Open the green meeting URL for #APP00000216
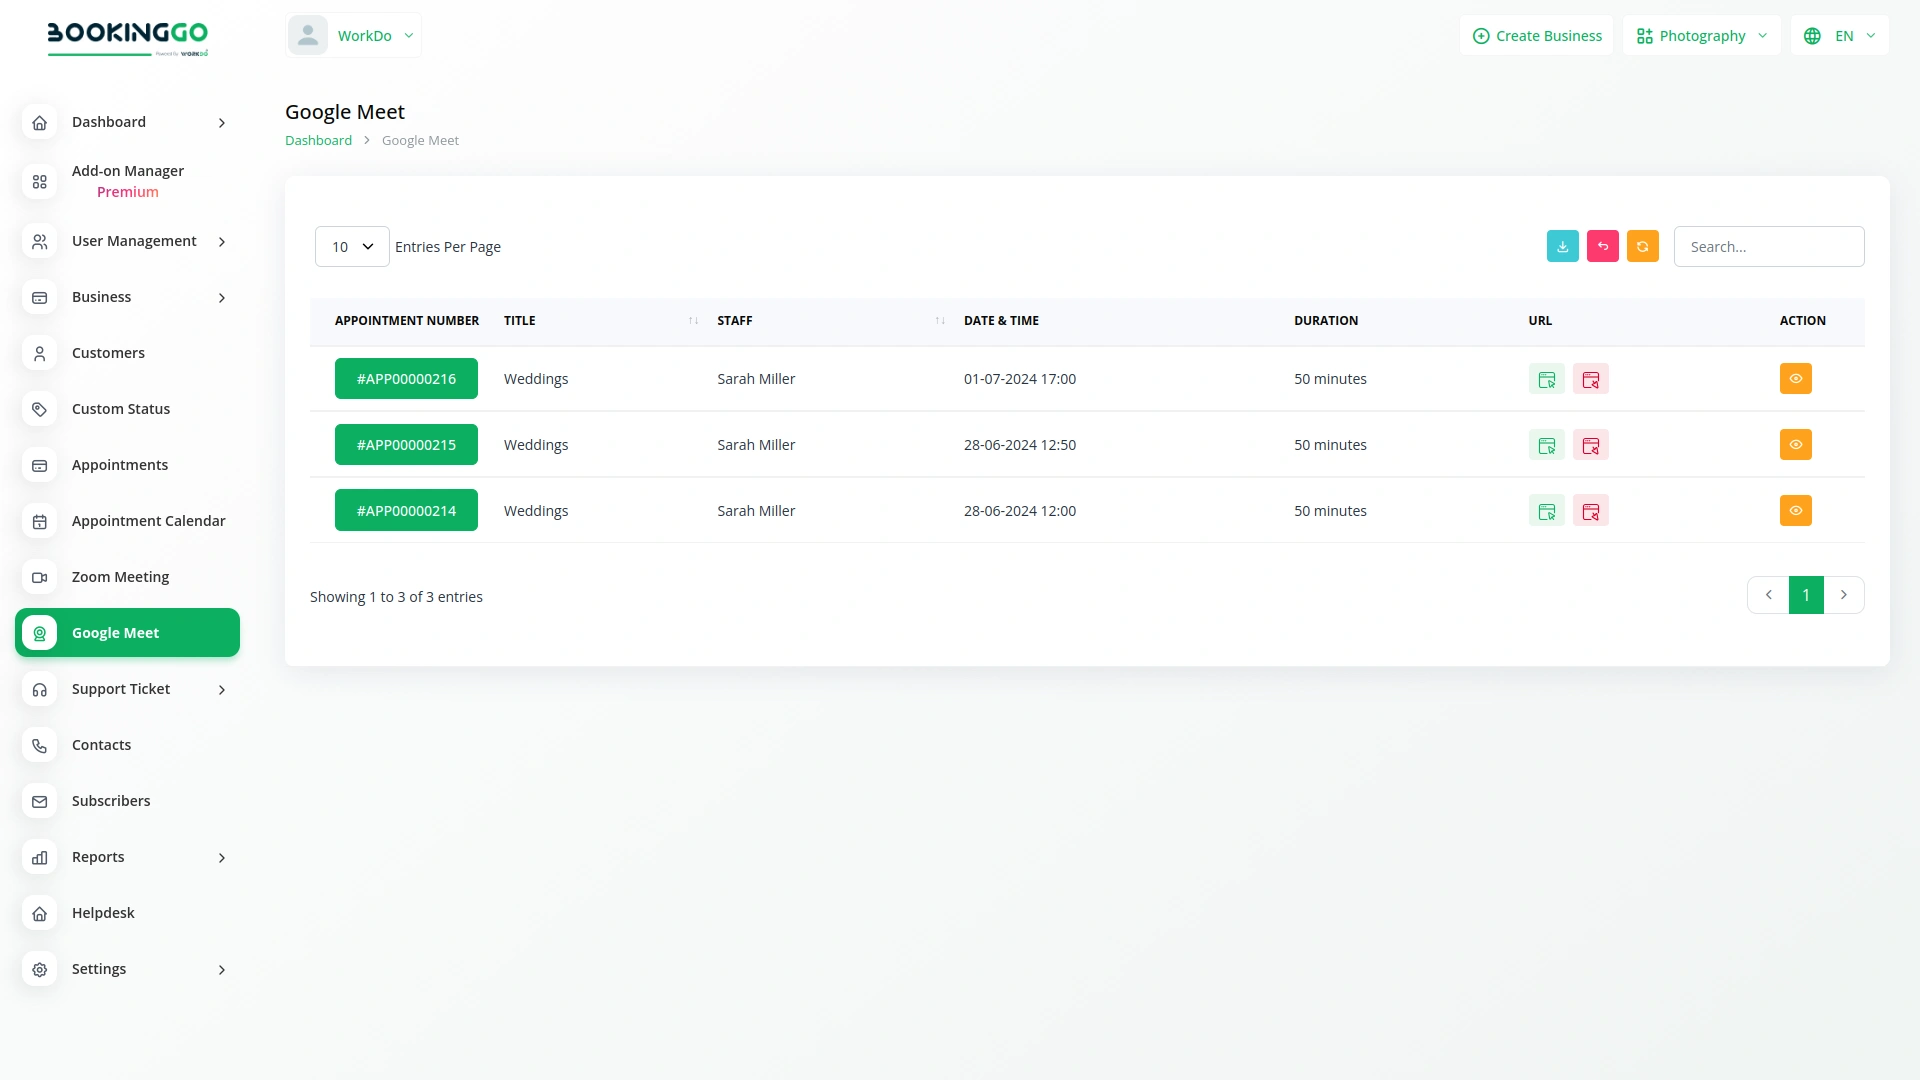This screenshot has height=1080, width=1920. click(x=1546, y=379)
